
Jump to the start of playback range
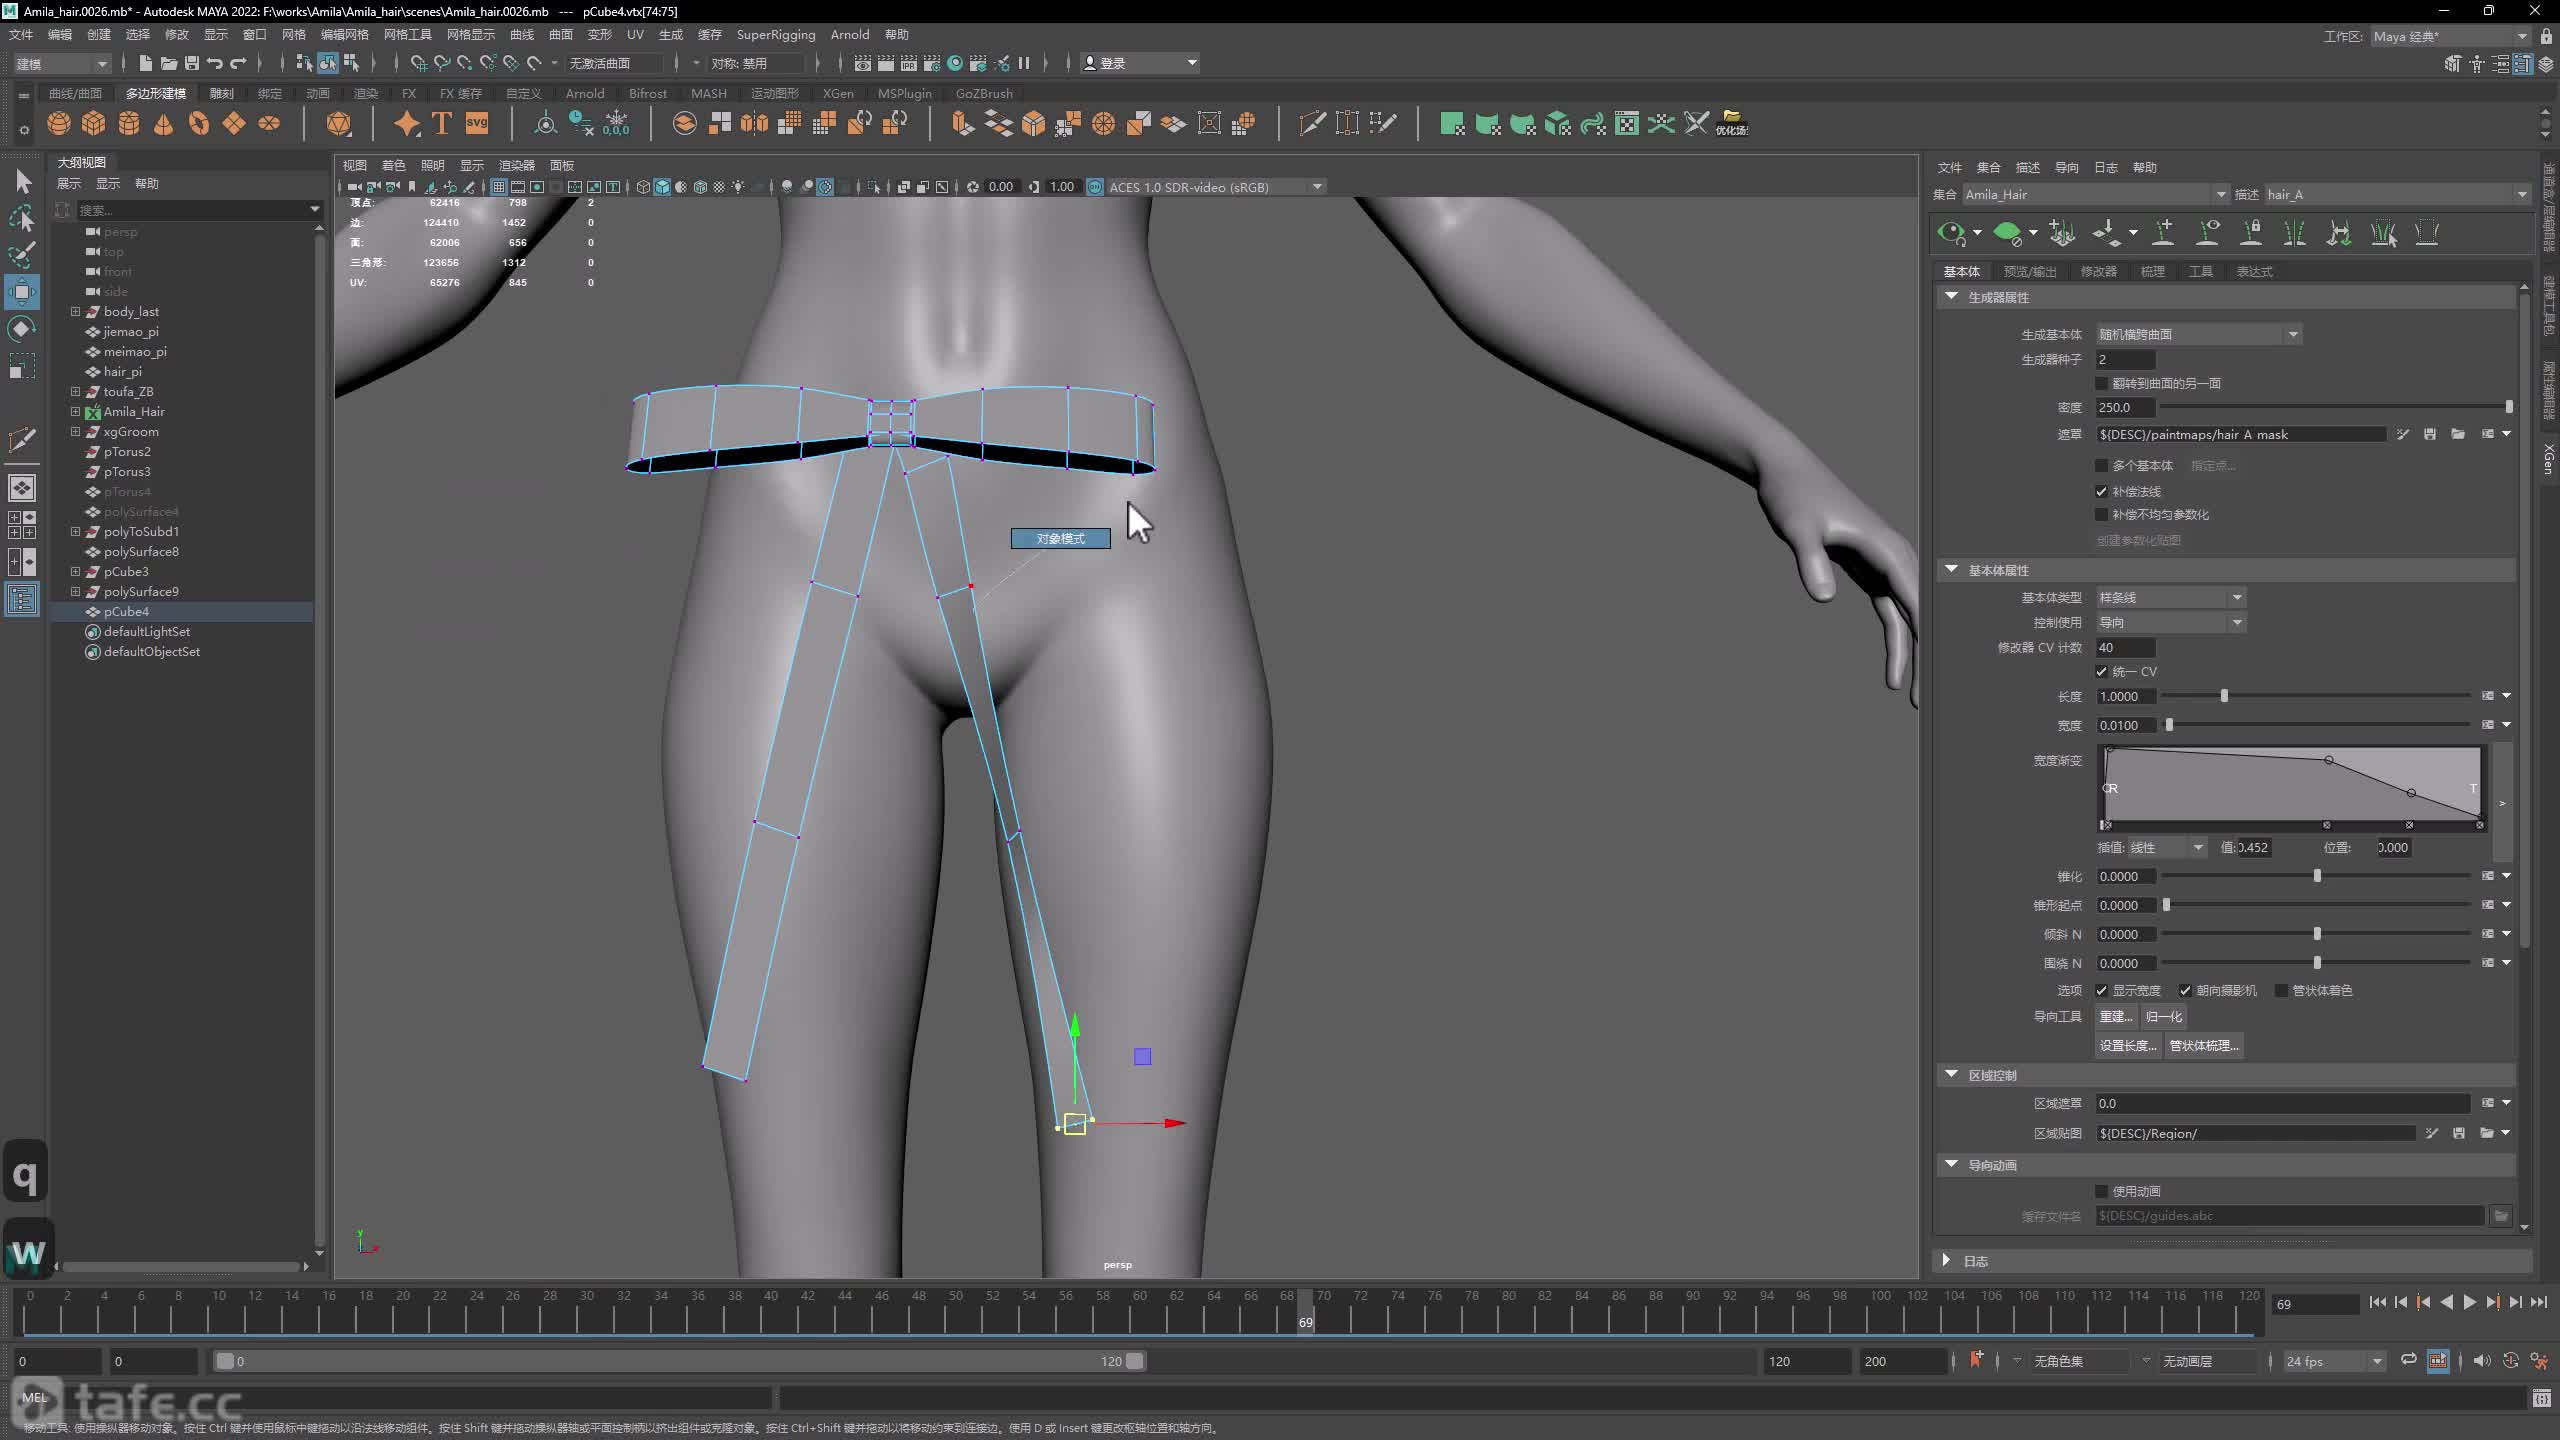2378,1303
